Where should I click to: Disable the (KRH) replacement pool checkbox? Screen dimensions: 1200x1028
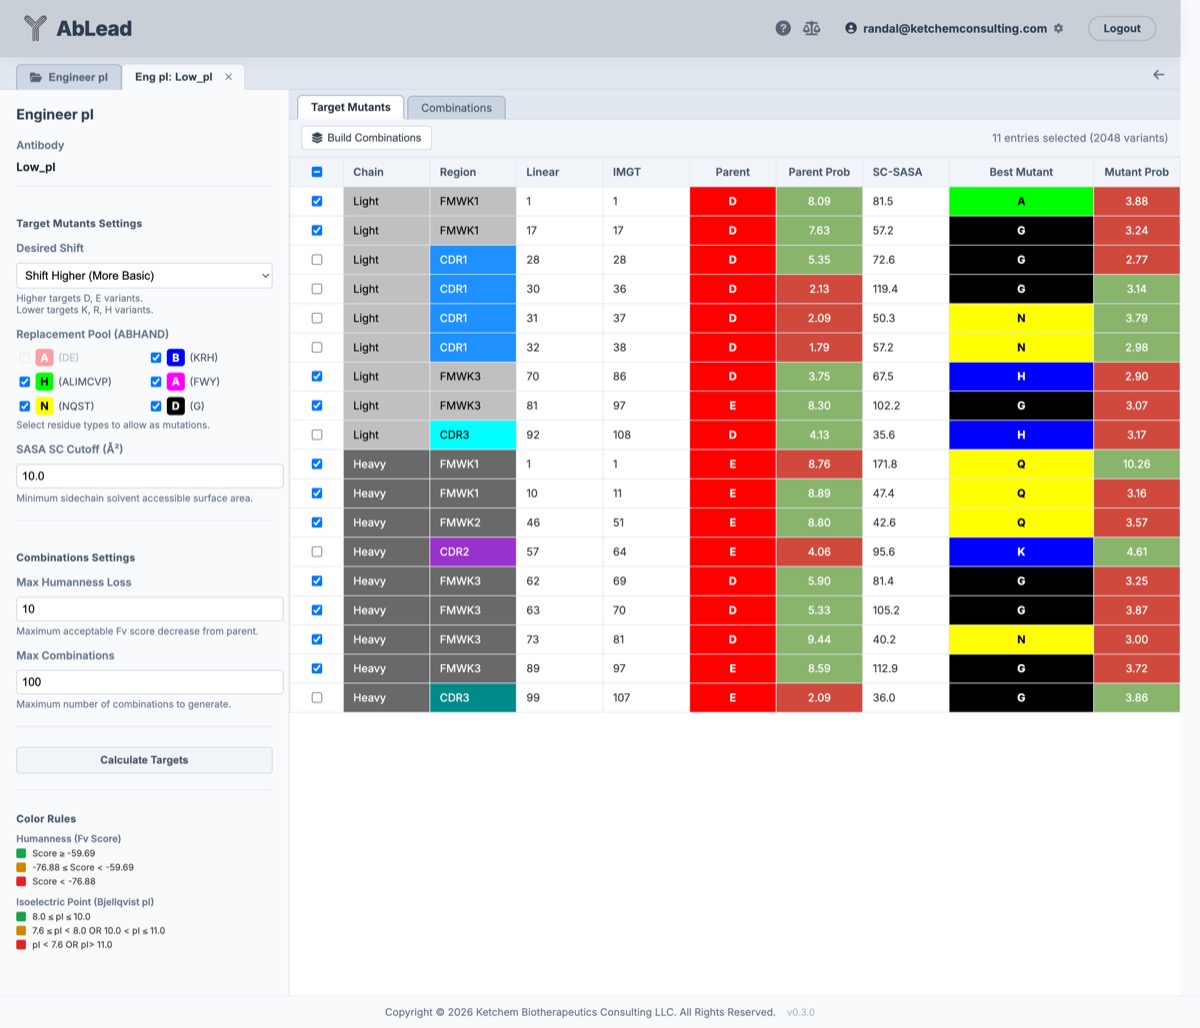pyautogui.click(x=156, y=357)
